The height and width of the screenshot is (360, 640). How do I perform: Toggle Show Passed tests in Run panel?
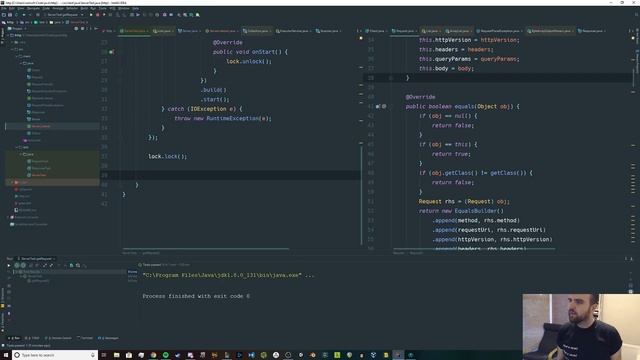click(x=17, y=265)
